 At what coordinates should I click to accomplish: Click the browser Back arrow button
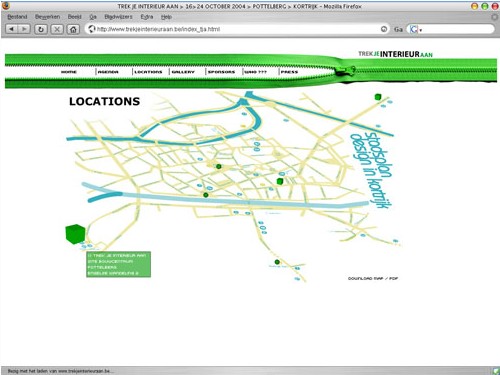click(x=12, y=29)
